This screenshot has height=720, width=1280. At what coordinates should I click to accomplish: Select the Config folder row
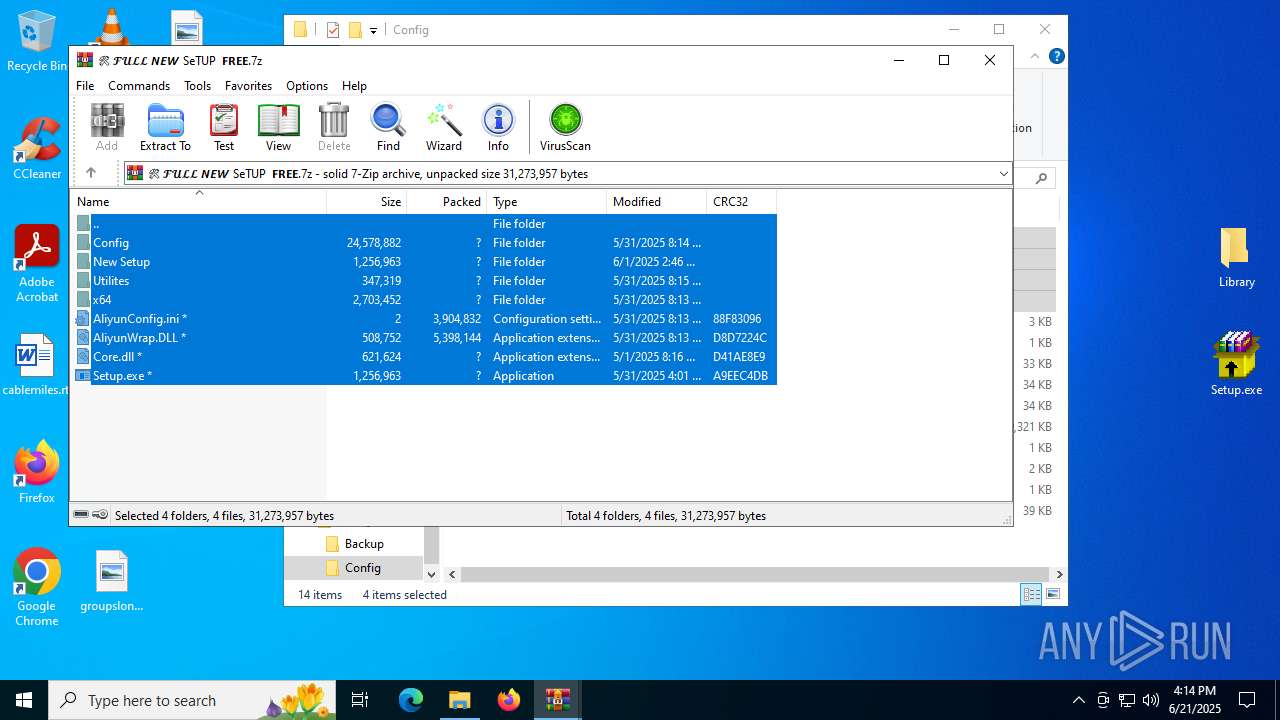click(x=424, y=243)
